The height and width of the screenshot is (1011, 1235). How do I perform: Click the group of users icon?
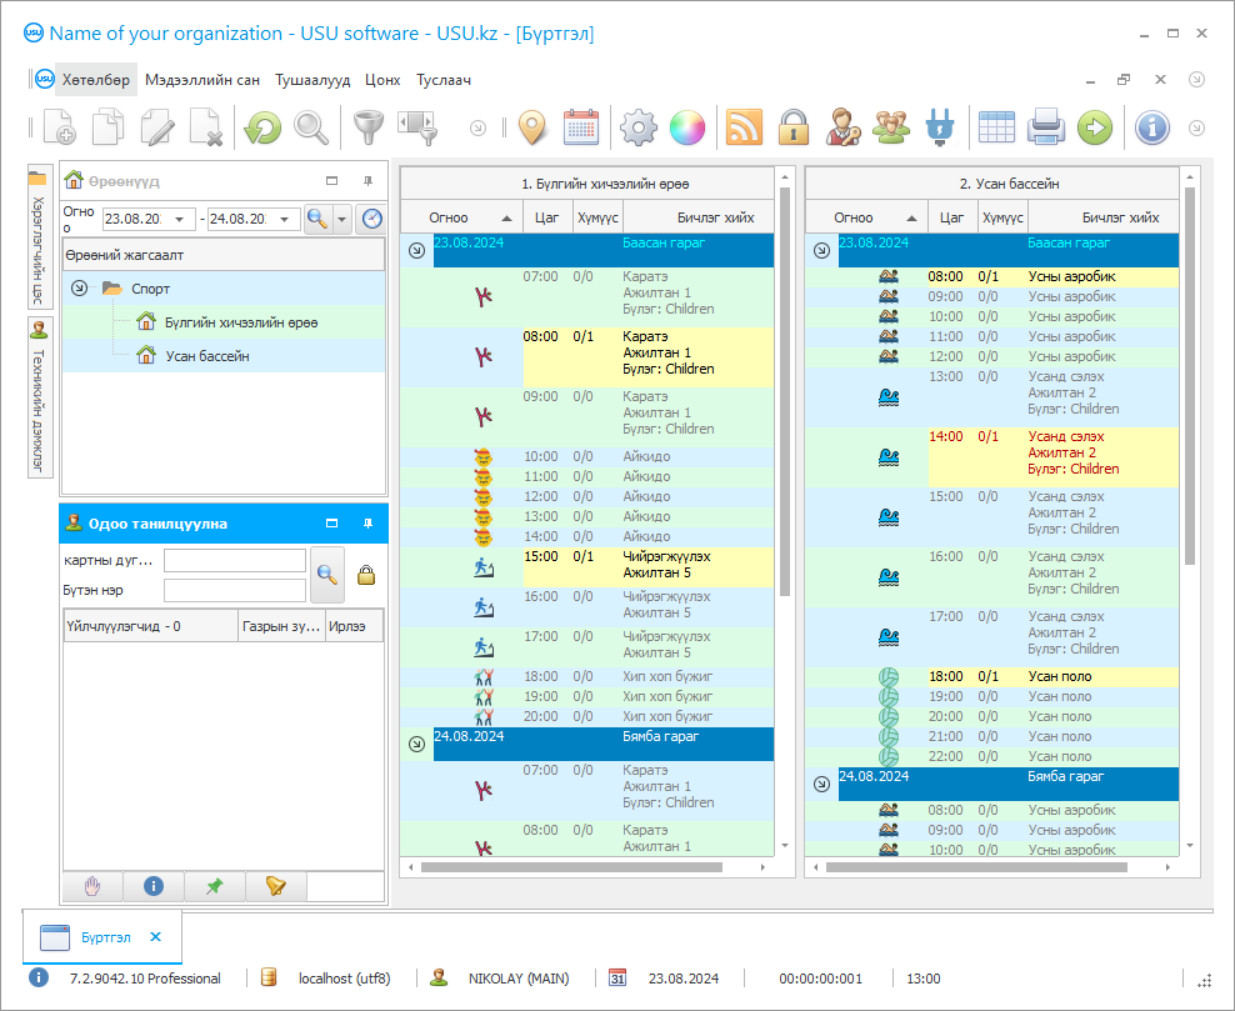click(x=891, y=128)
